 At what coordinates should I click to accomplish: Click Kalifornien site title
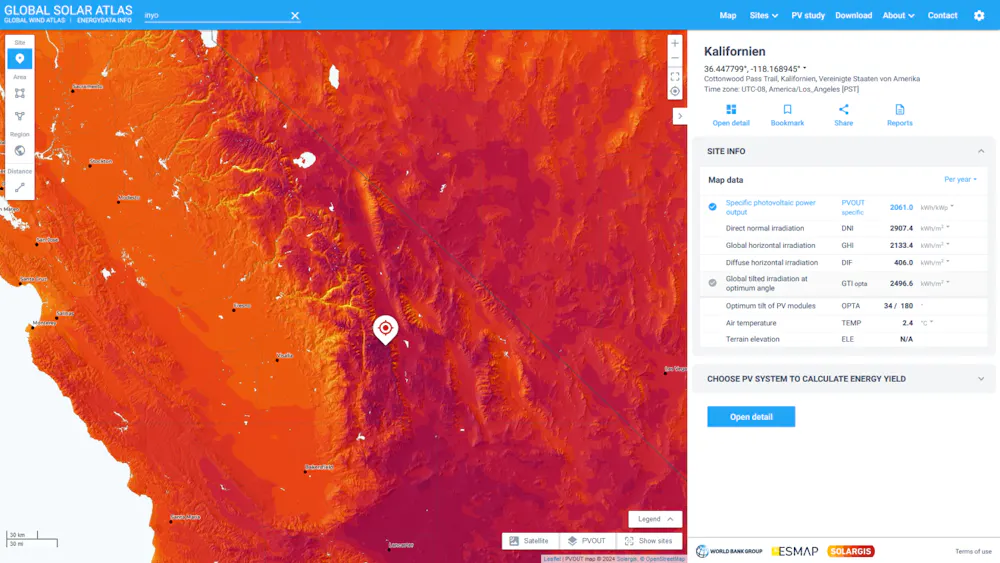click(x=735, y=52)
